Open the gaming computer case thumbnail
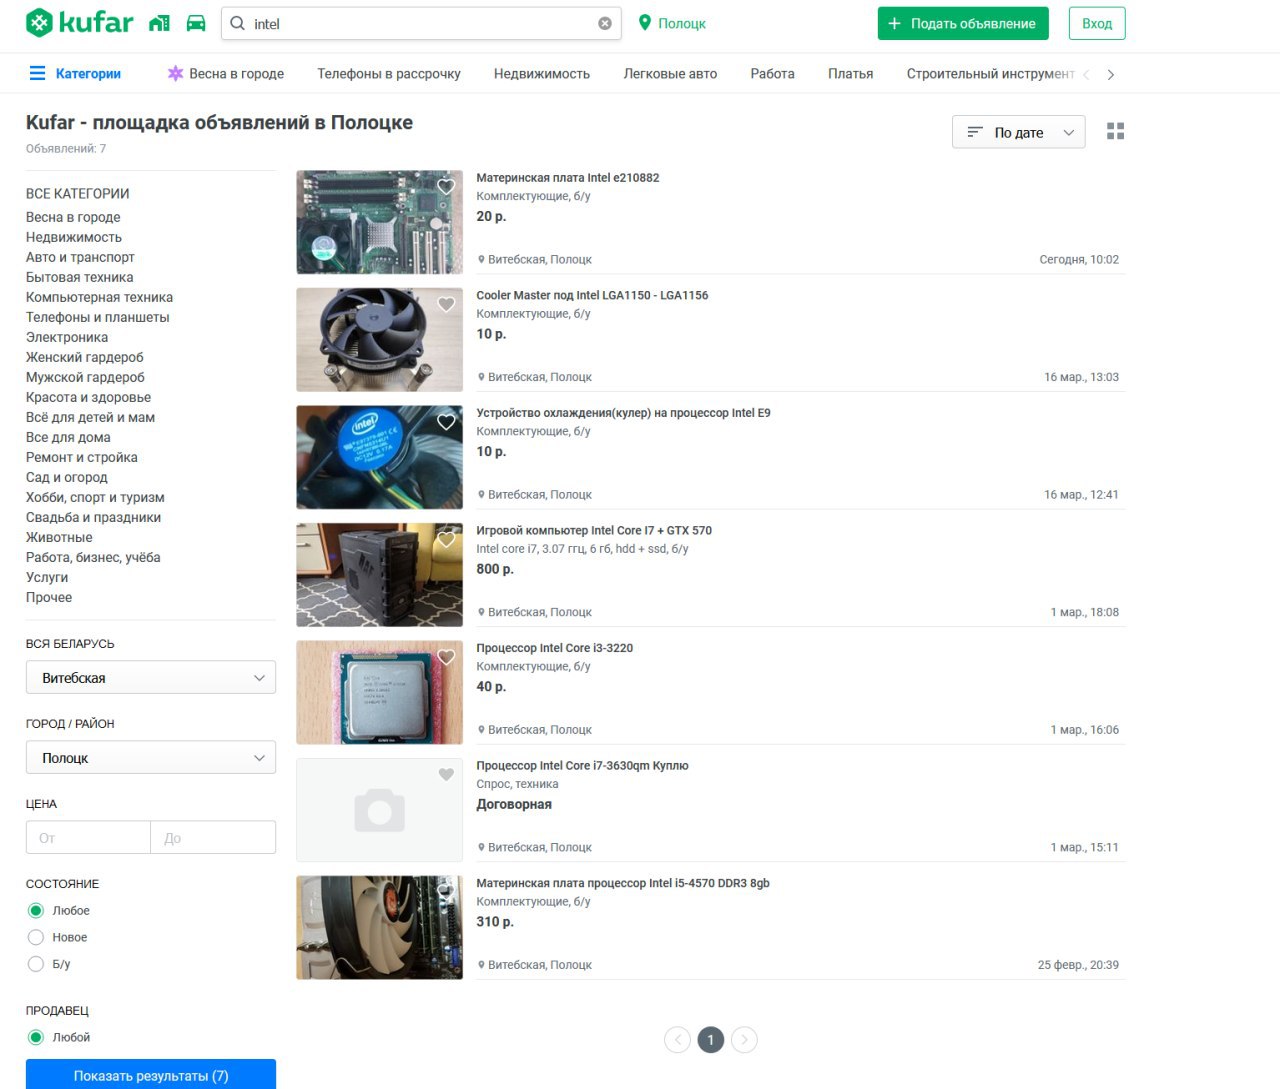The image size is (1280, 1089). tap(379, 575)
